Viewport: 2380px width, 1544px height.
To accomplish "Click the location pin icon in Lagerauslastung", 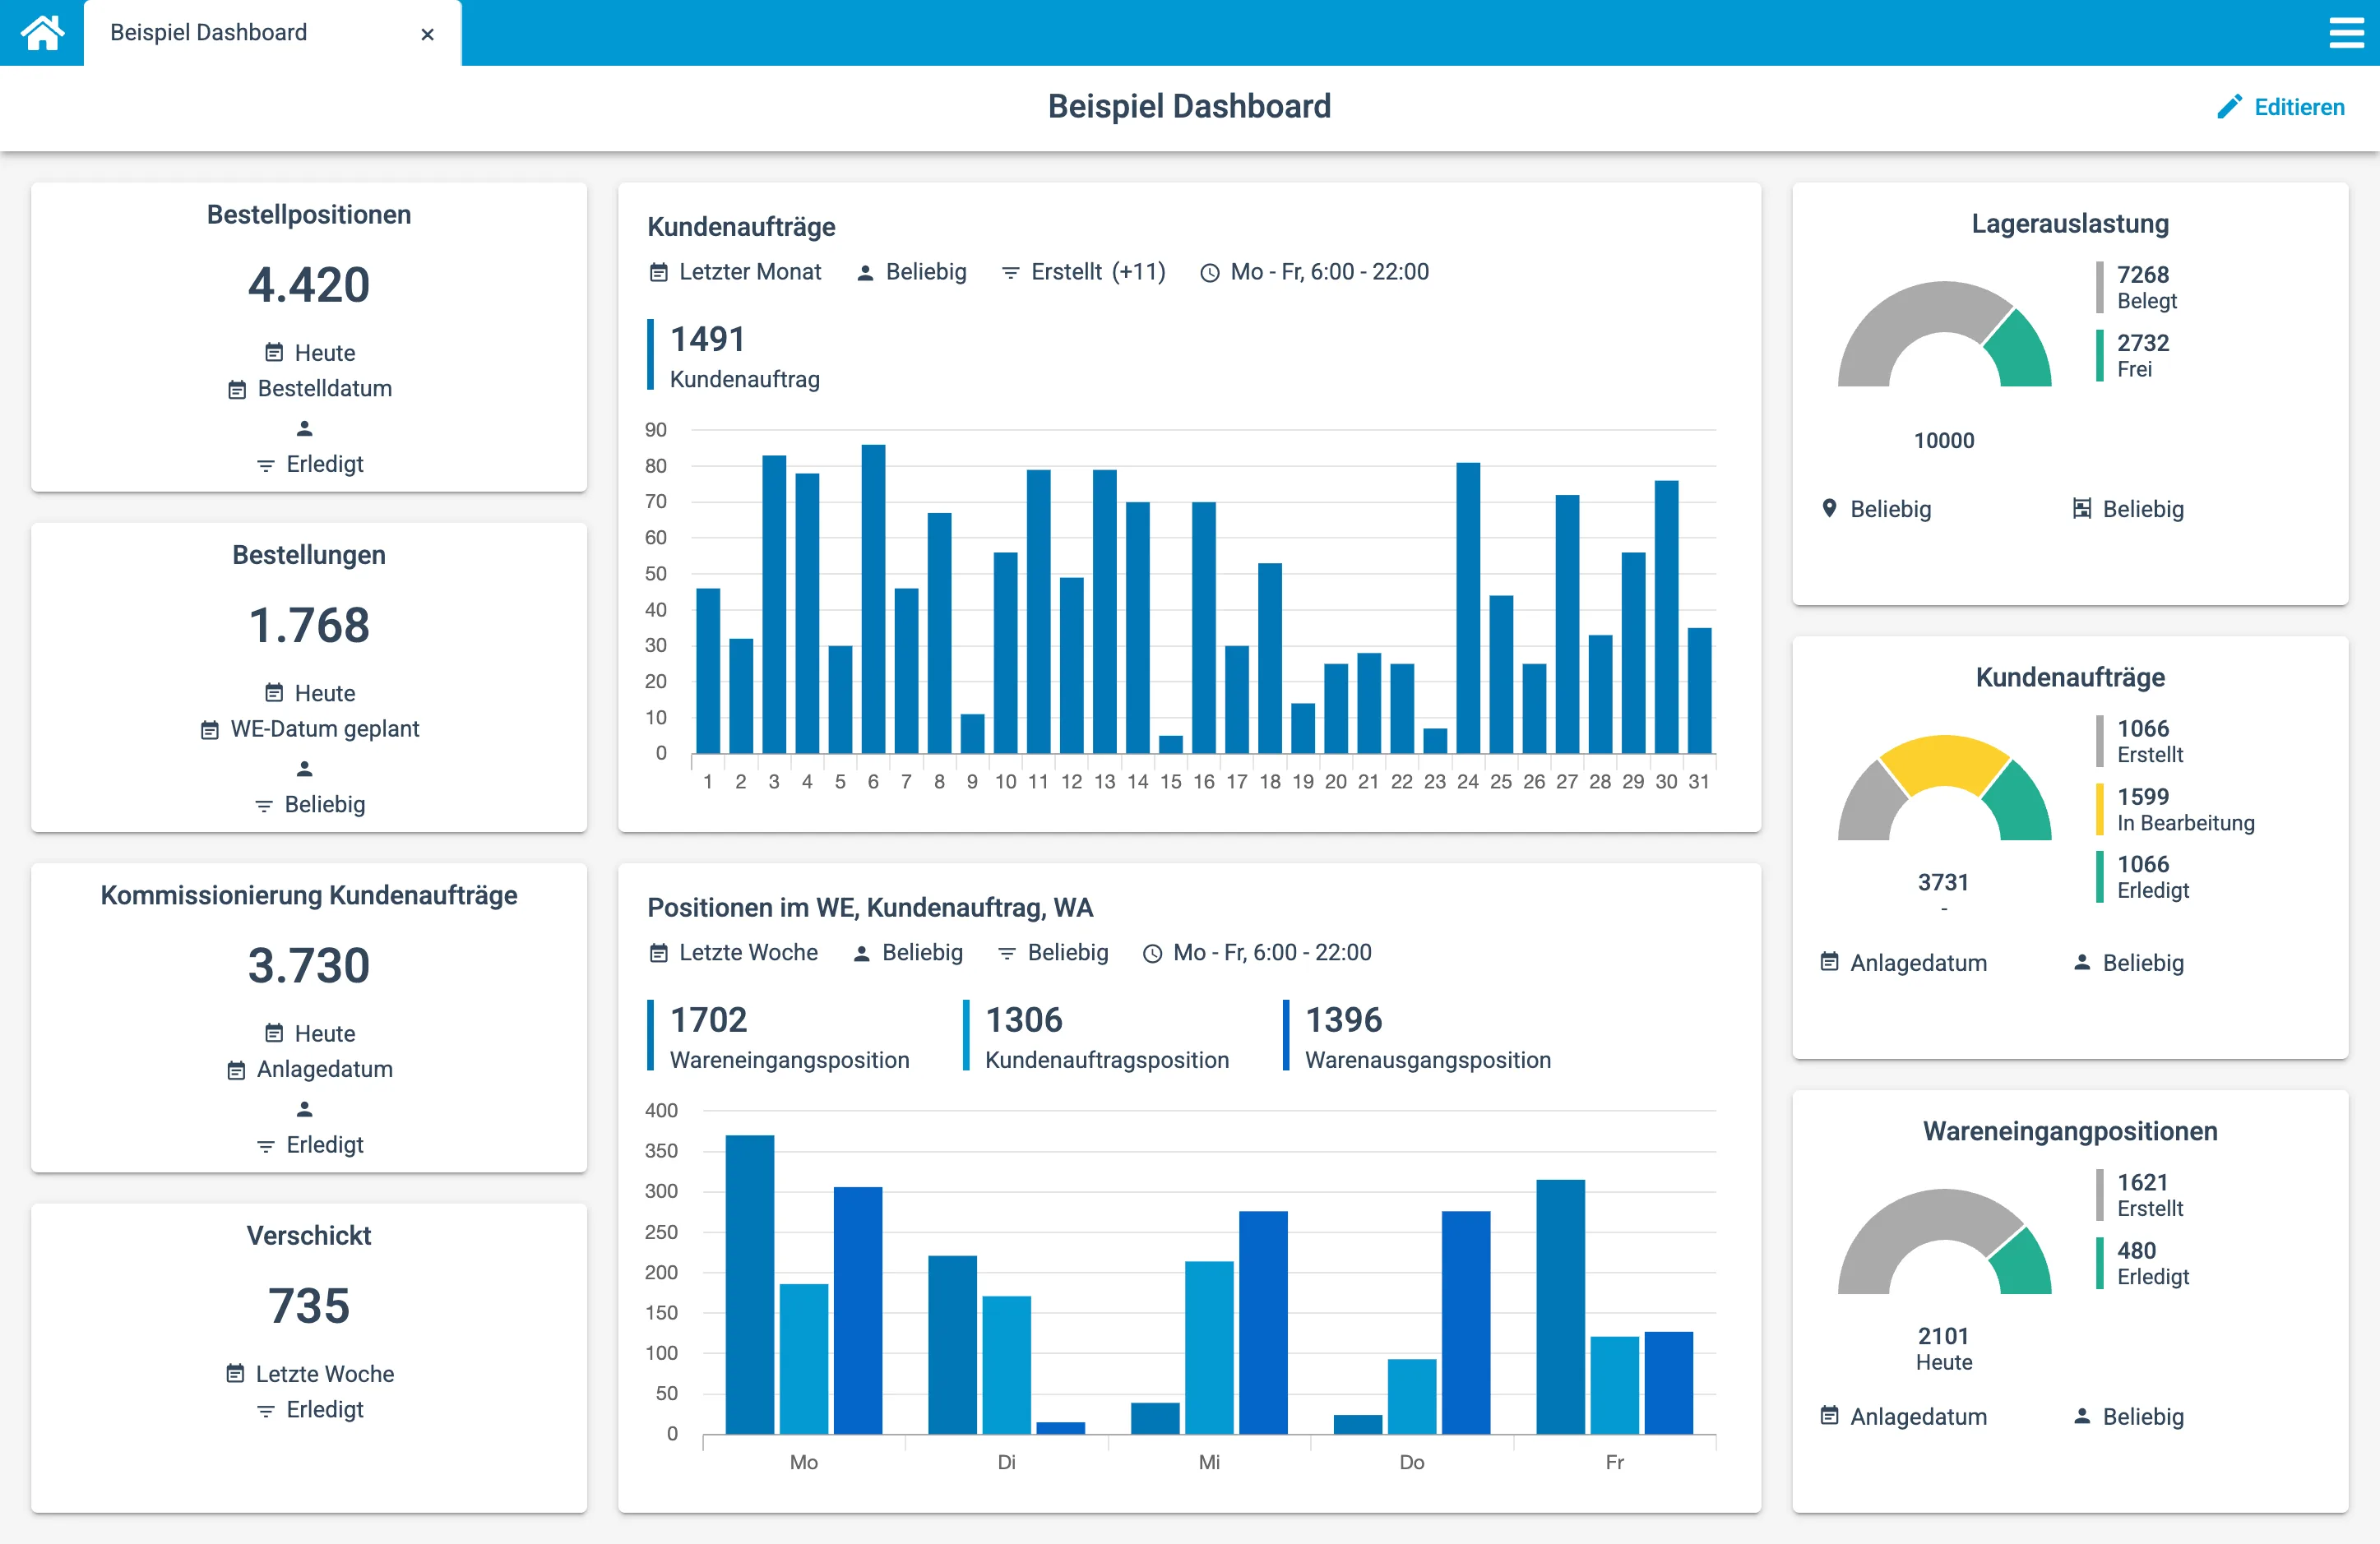I will tap(1829, 508).
